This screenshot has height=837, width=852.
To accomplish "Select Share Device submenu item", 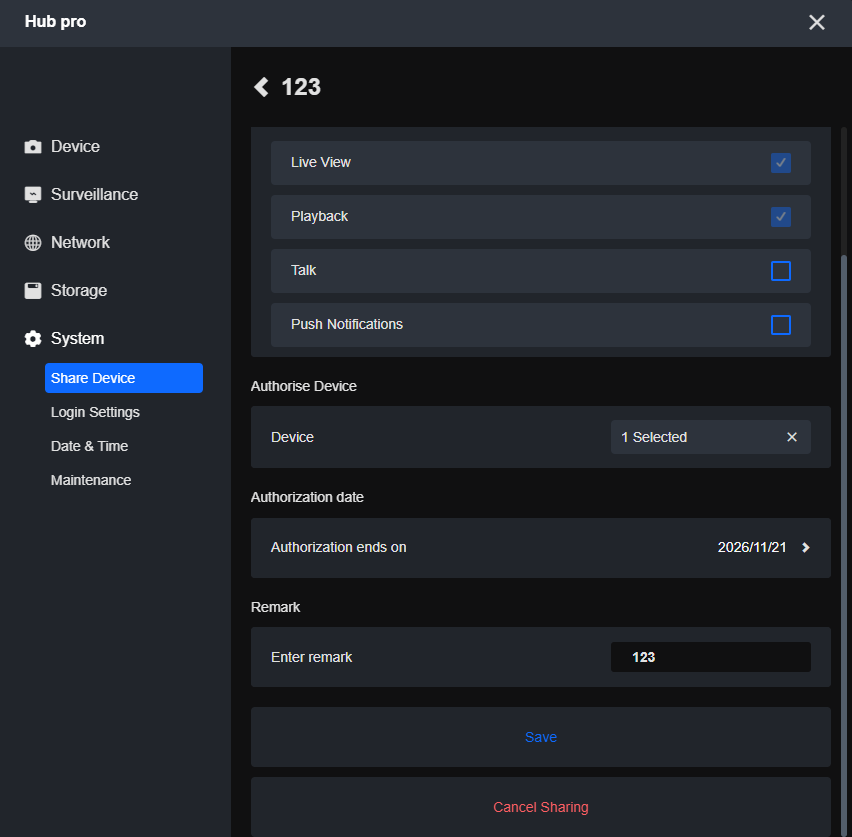I will tap(124, 378).
